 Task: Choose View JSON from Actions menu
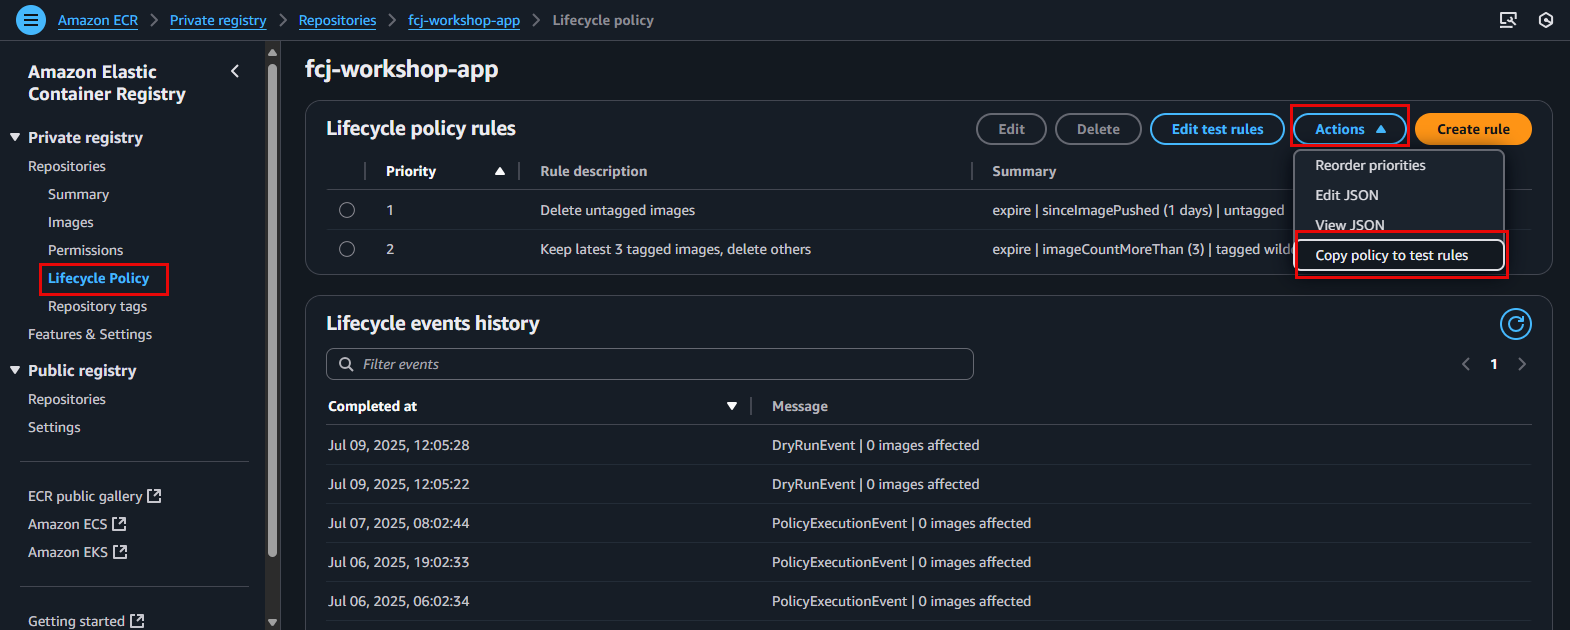coord(1349,225)
